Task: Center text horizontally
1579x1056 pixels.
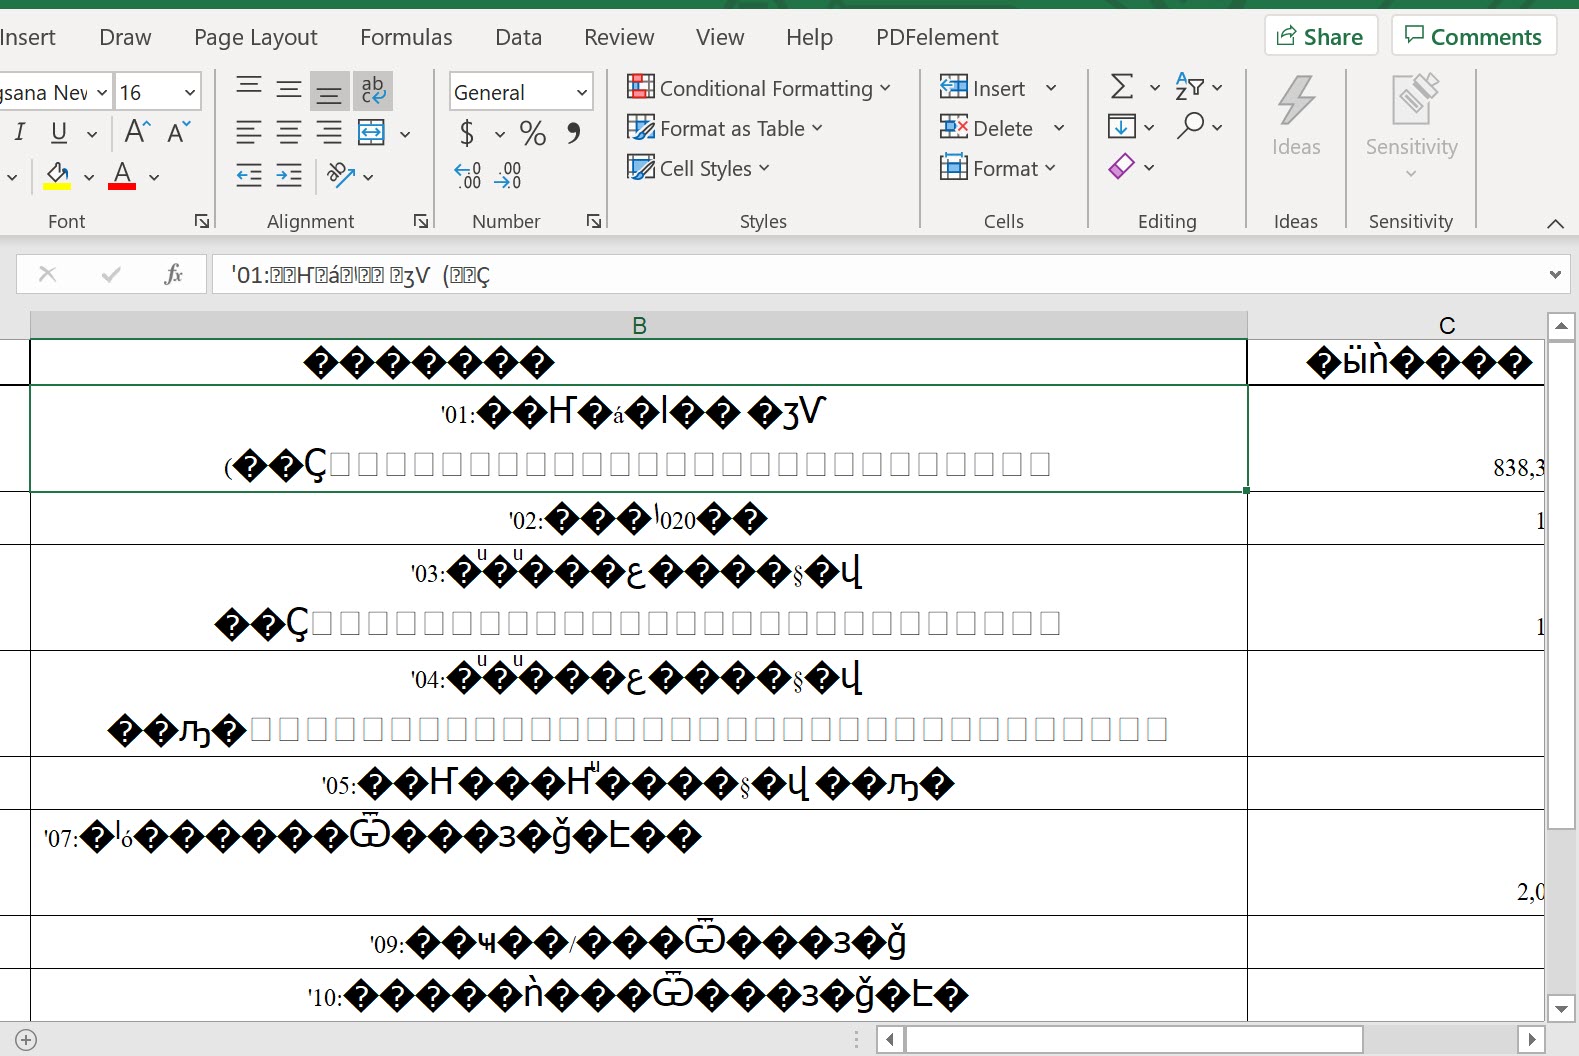Action: click(289, 132)
